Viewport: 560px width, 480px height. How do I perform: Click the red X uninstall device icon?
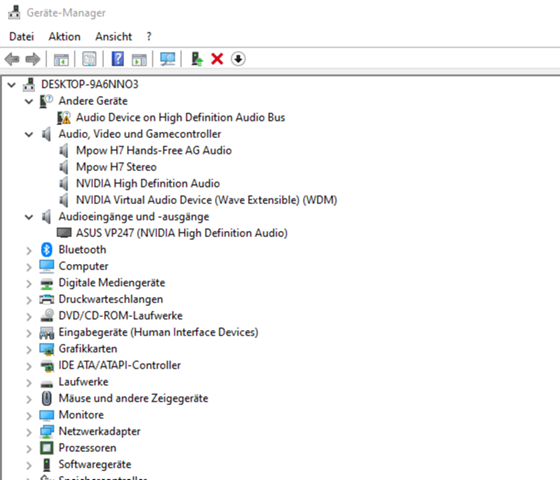coord(217,59)
